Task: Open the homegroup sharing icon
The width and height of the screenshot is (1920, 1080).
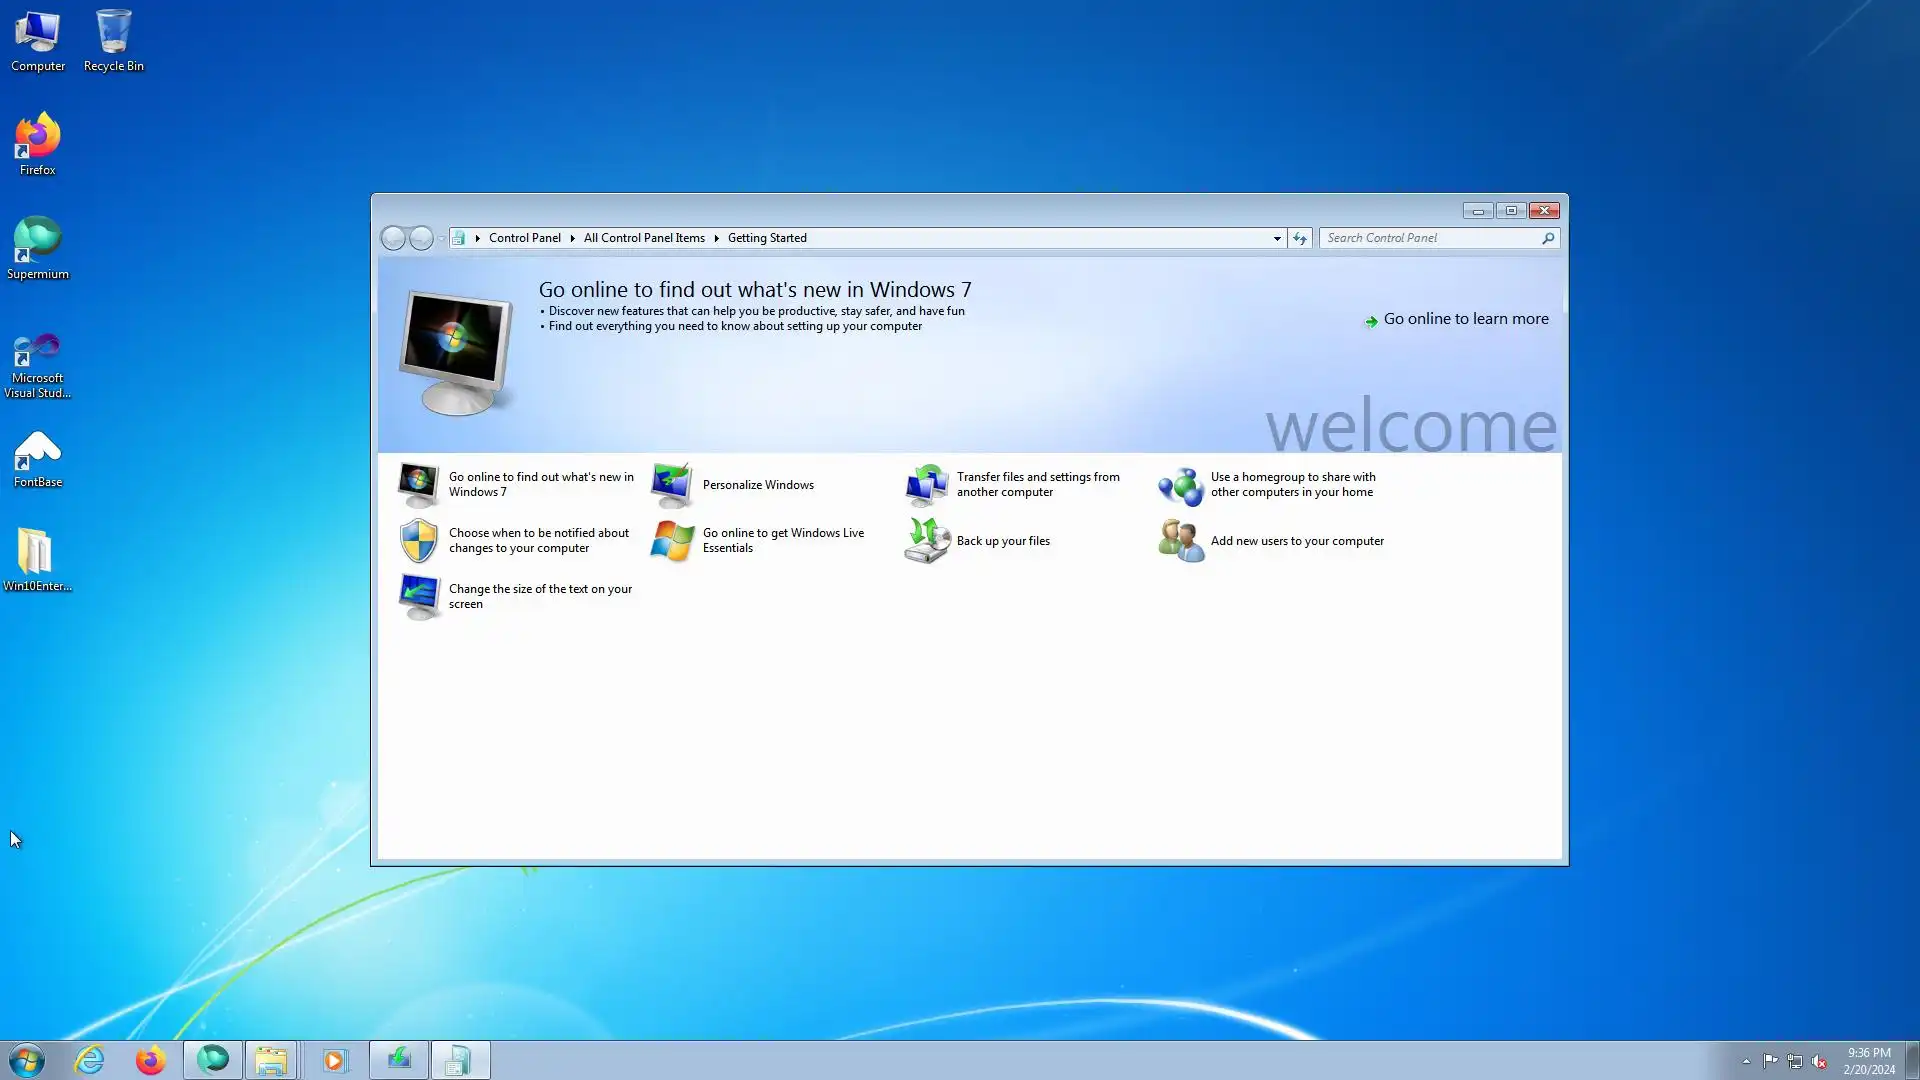Action: coord(1180,486)
